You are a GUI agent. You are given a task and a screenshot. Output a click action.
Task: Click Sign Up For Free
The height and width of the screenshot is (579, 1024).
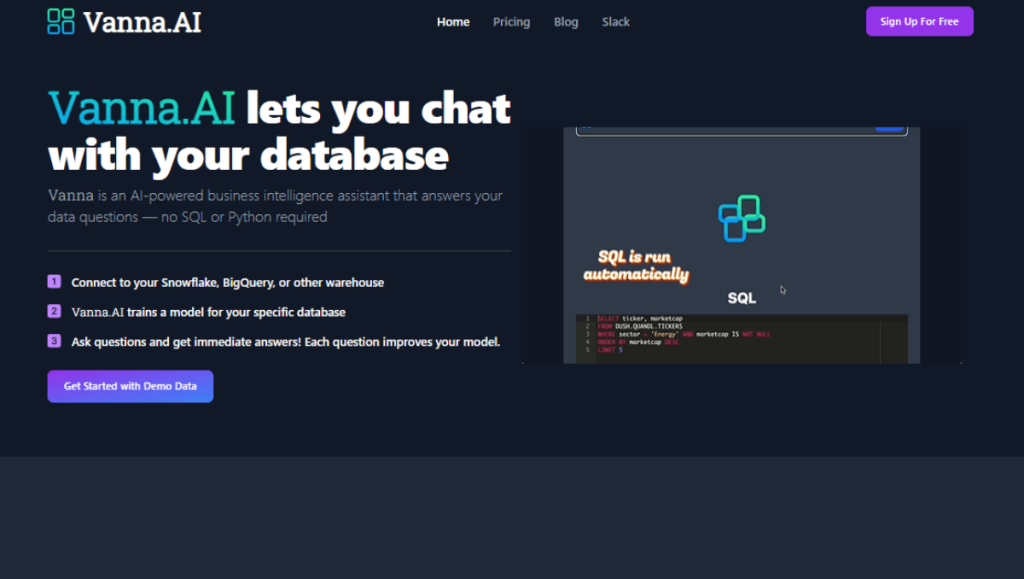(x=918, y=20)
